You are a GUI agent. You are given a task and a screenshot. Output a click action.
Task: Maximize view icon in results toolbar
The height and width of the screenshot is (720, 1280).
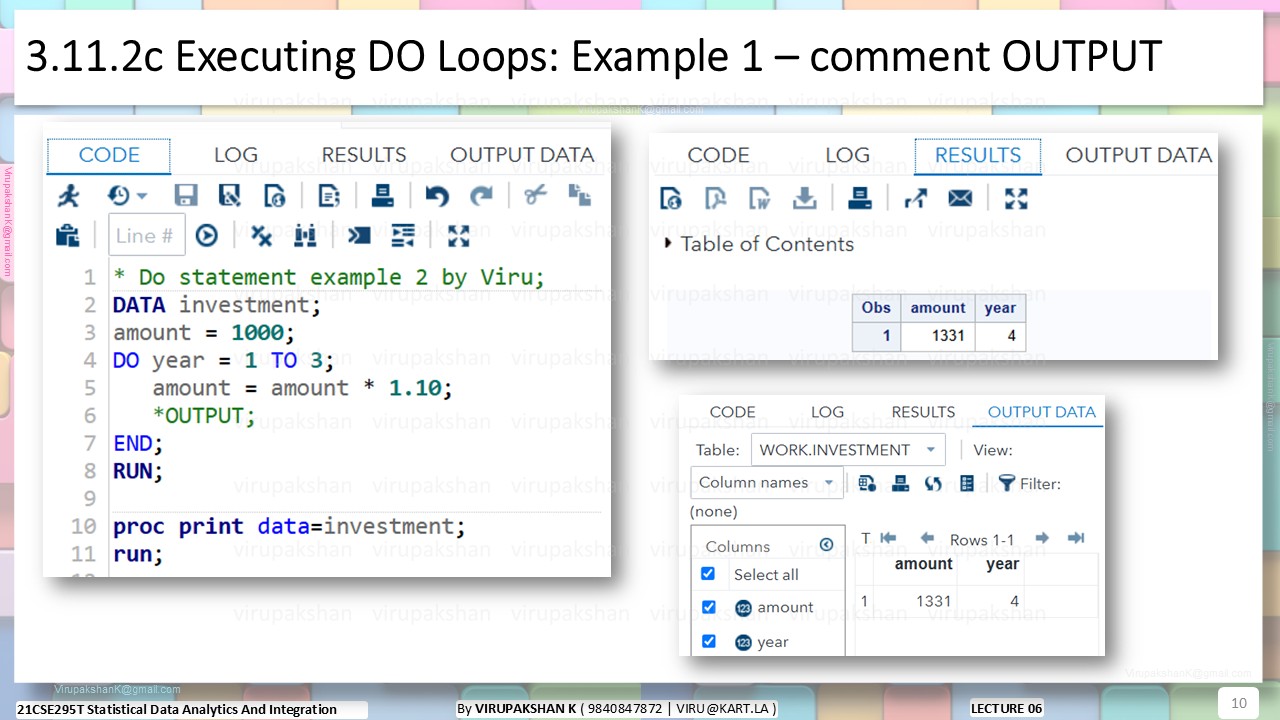(x=1016, y=198)
